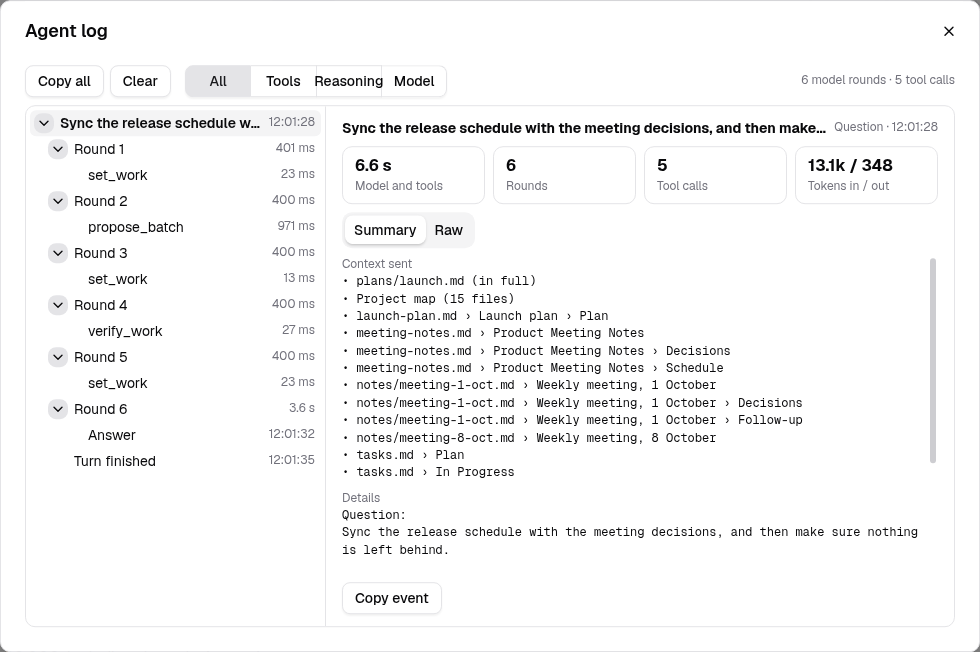This screenshot has height=652, width=980.
Task: Select the Round 1 row label
Action: click(99, 149)
